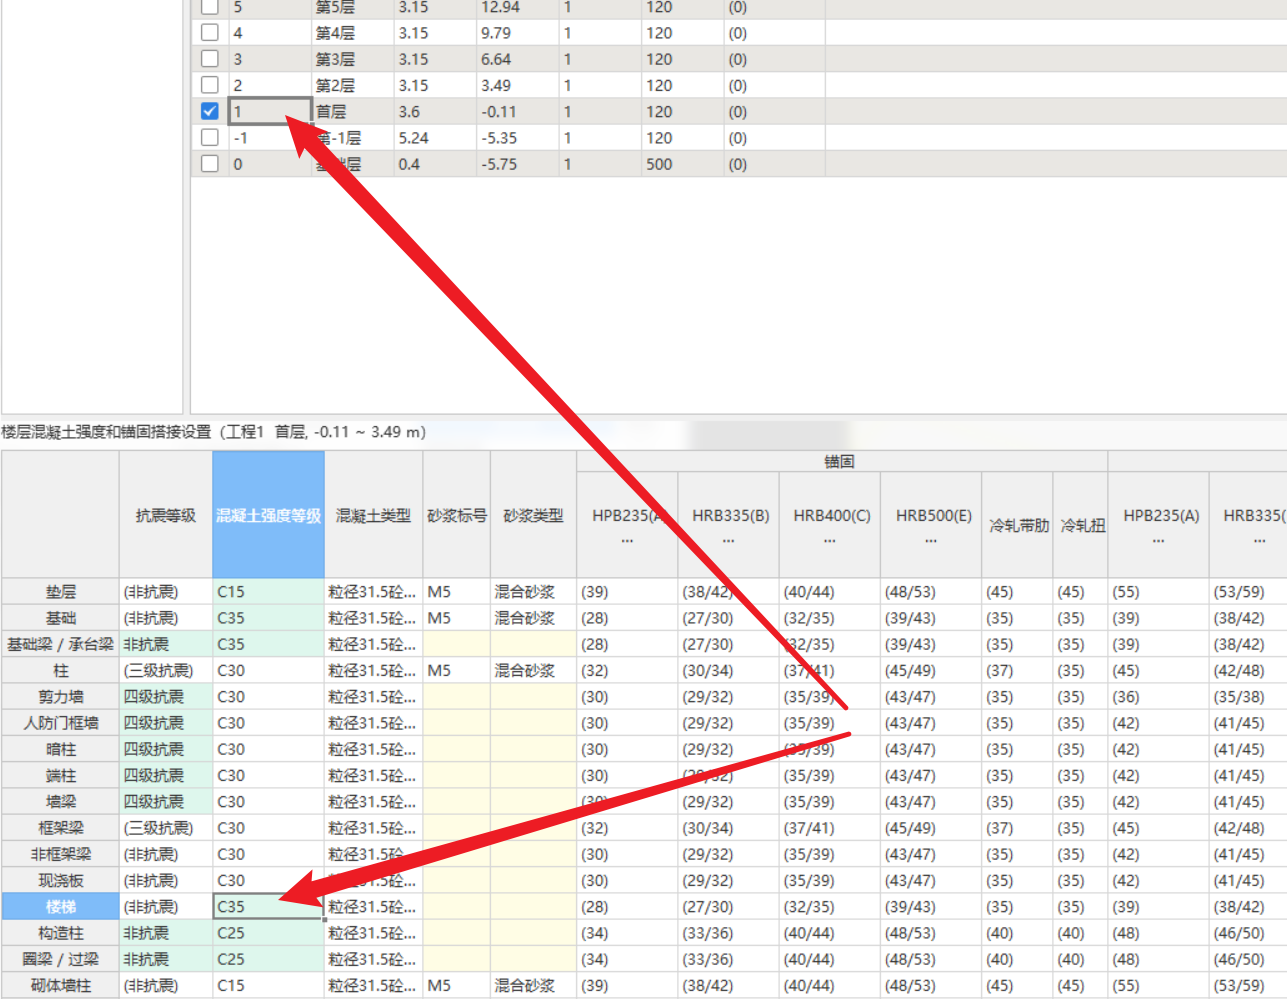This screenshot has width=1287, height=999.
Task: Select the 构造柱 row header
Action: (61, 933)
